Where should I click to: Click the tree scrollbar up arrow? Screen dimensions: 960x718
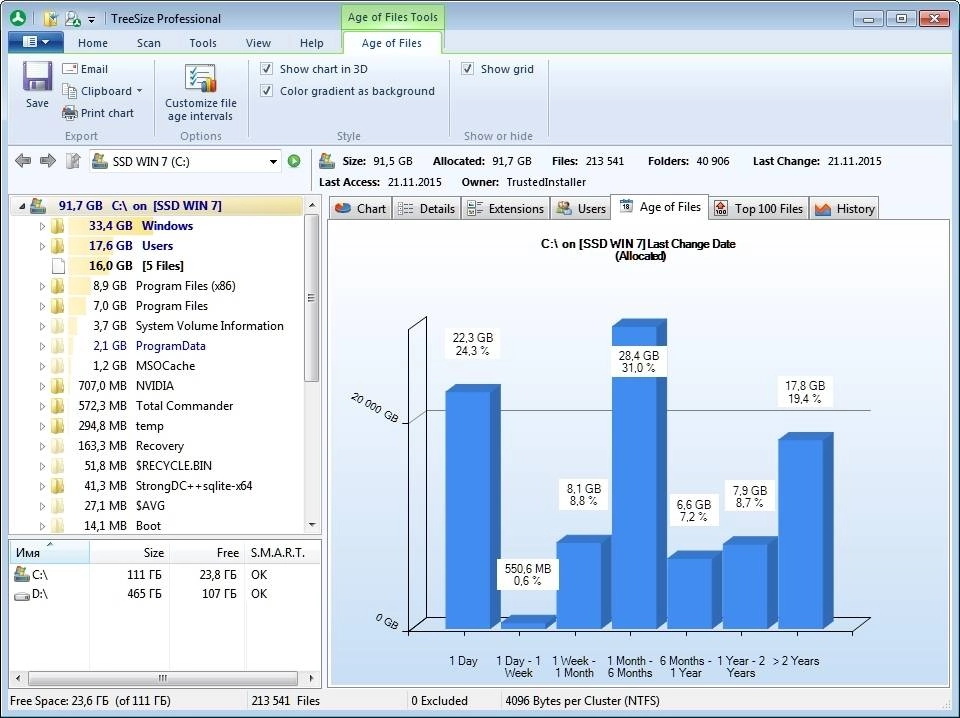312,205
